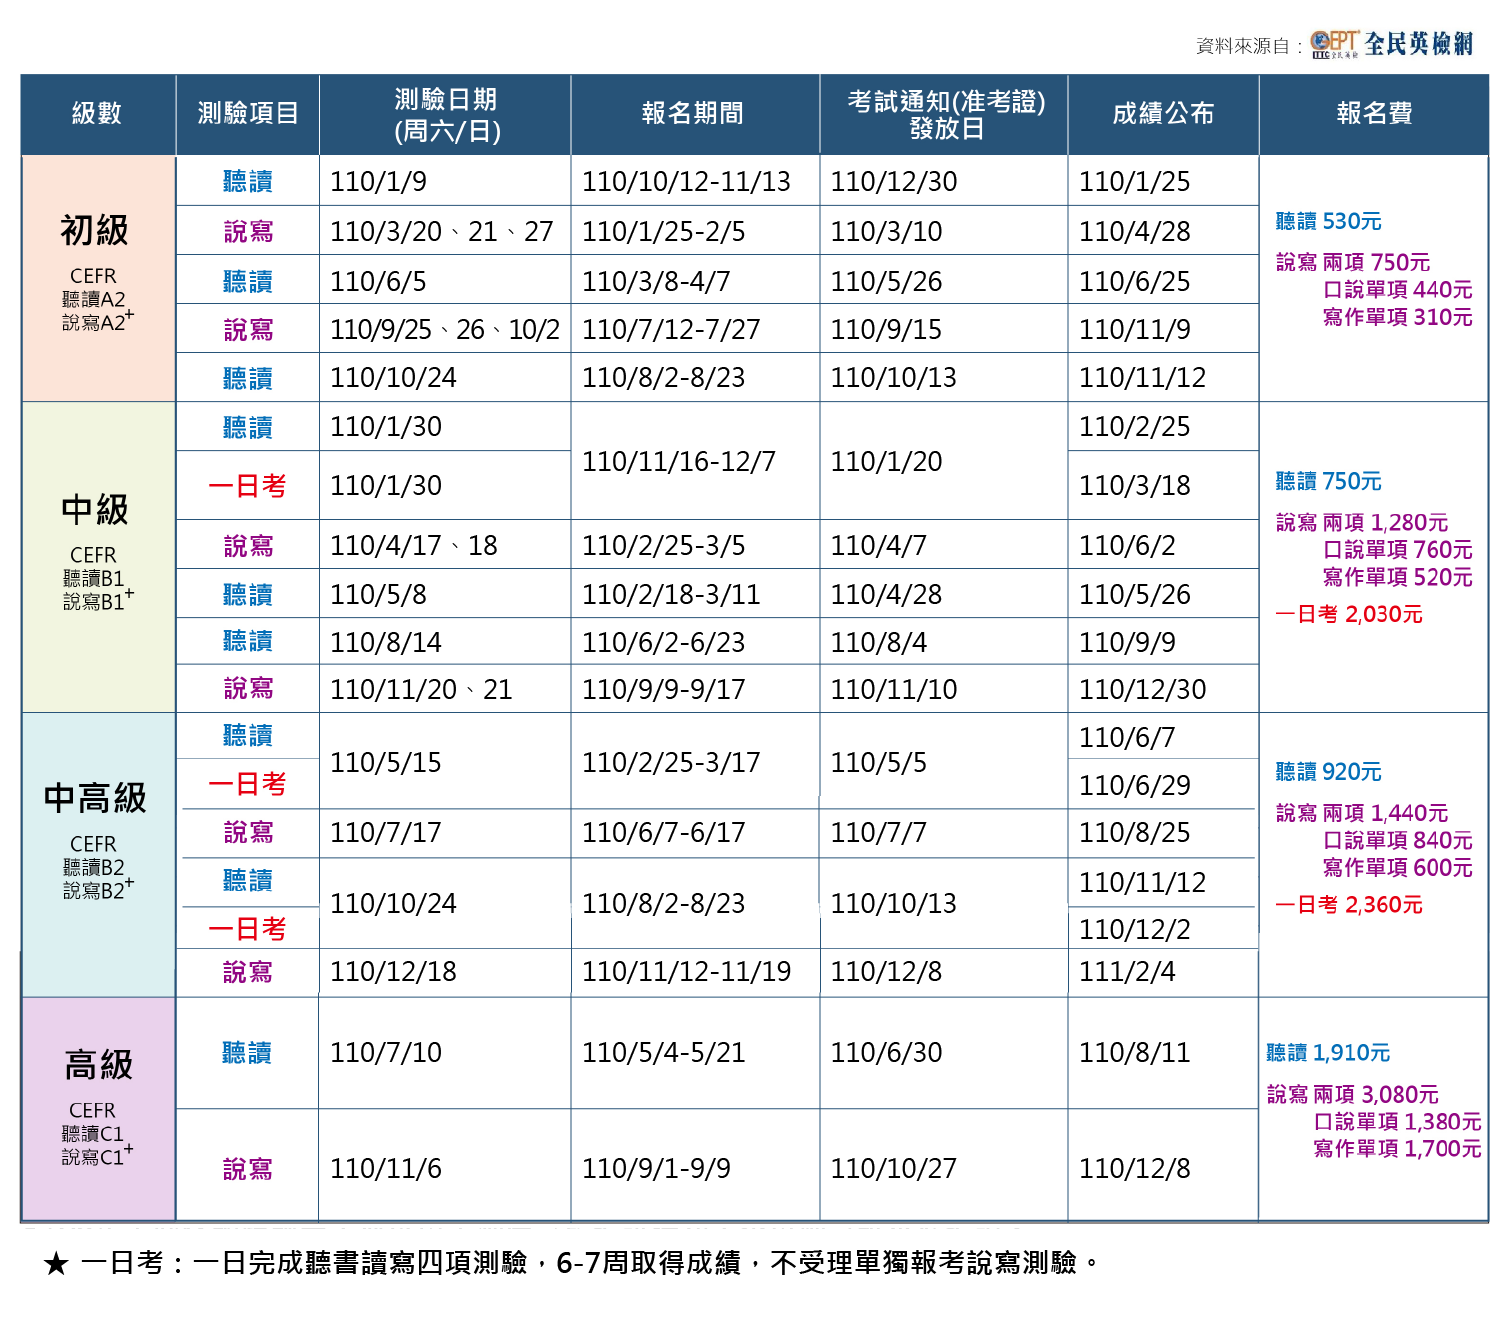Click test date 110/12/18
The image size is (1511, 1319).
393,972
